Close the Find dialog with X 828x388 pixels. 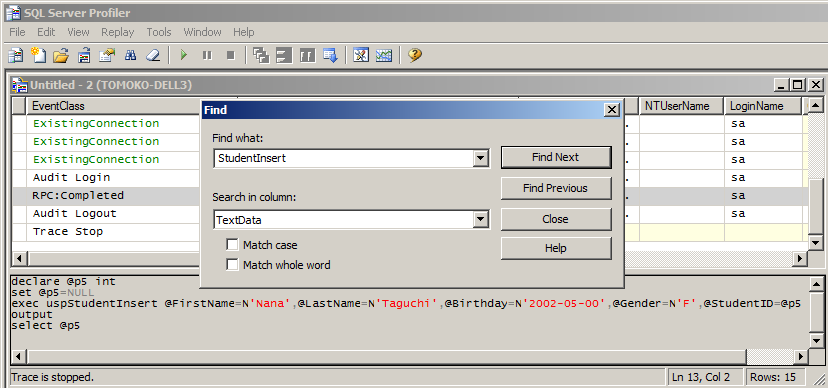pos(611,110)
